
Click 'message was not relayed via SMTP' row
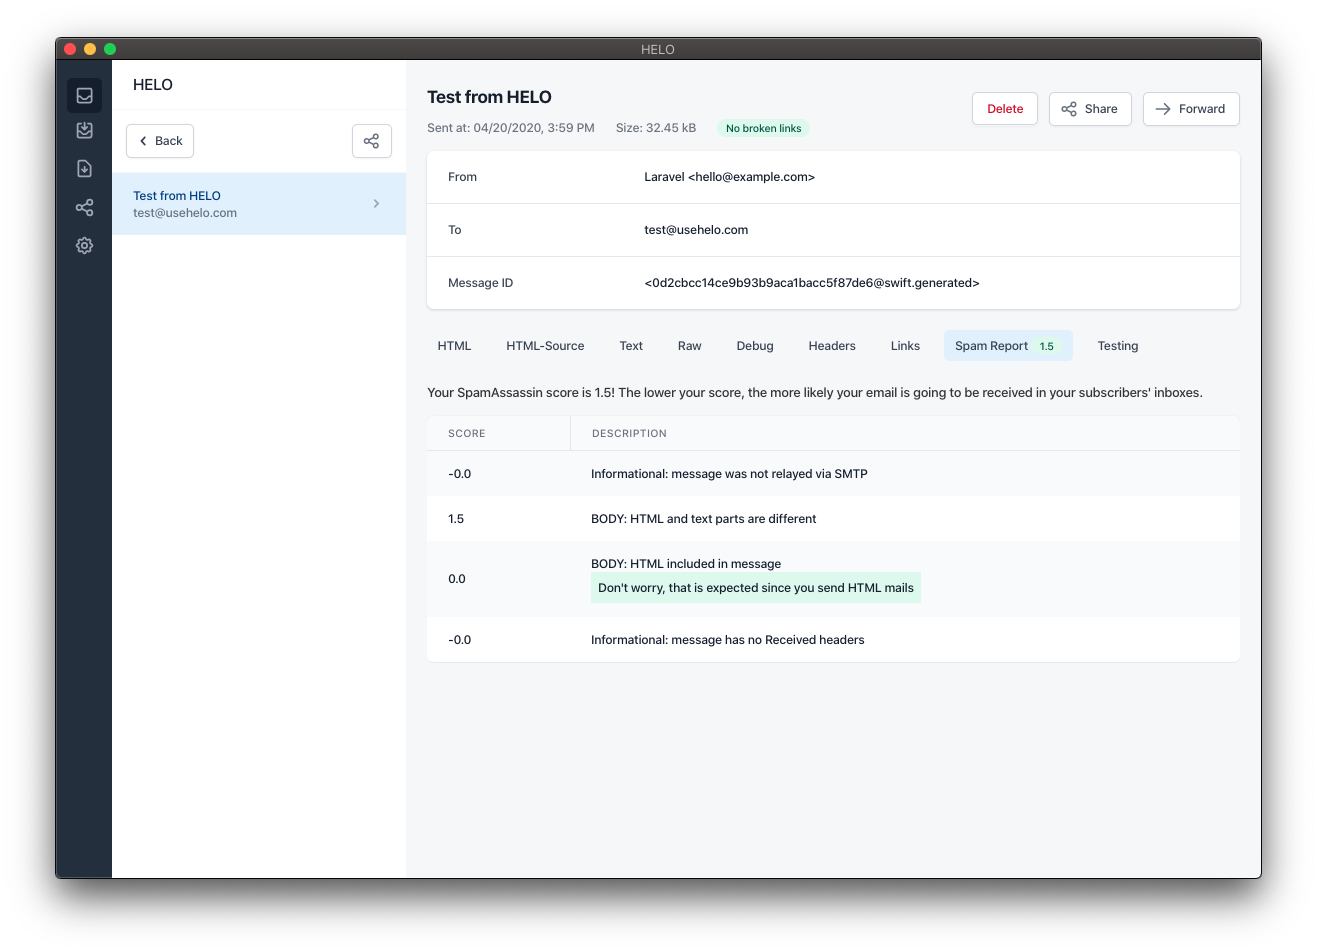[833, 474]
